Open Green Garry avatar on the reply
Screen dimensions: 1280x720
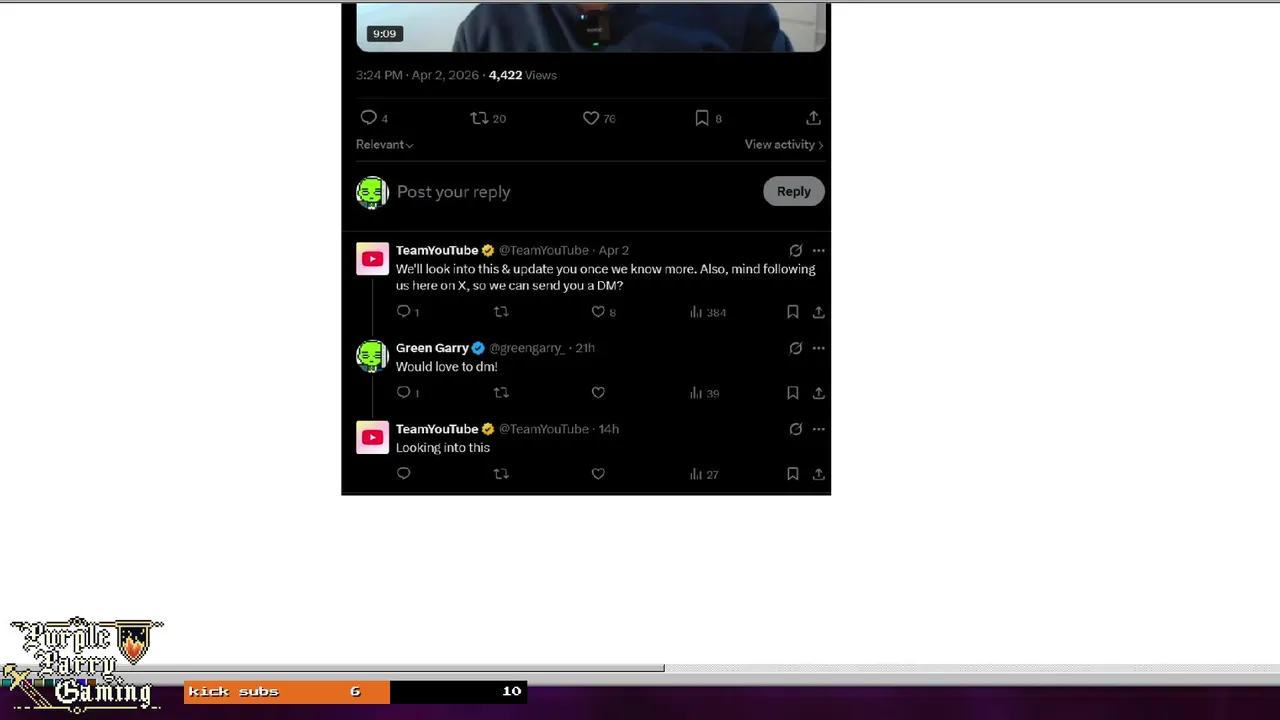coord(372,356)
